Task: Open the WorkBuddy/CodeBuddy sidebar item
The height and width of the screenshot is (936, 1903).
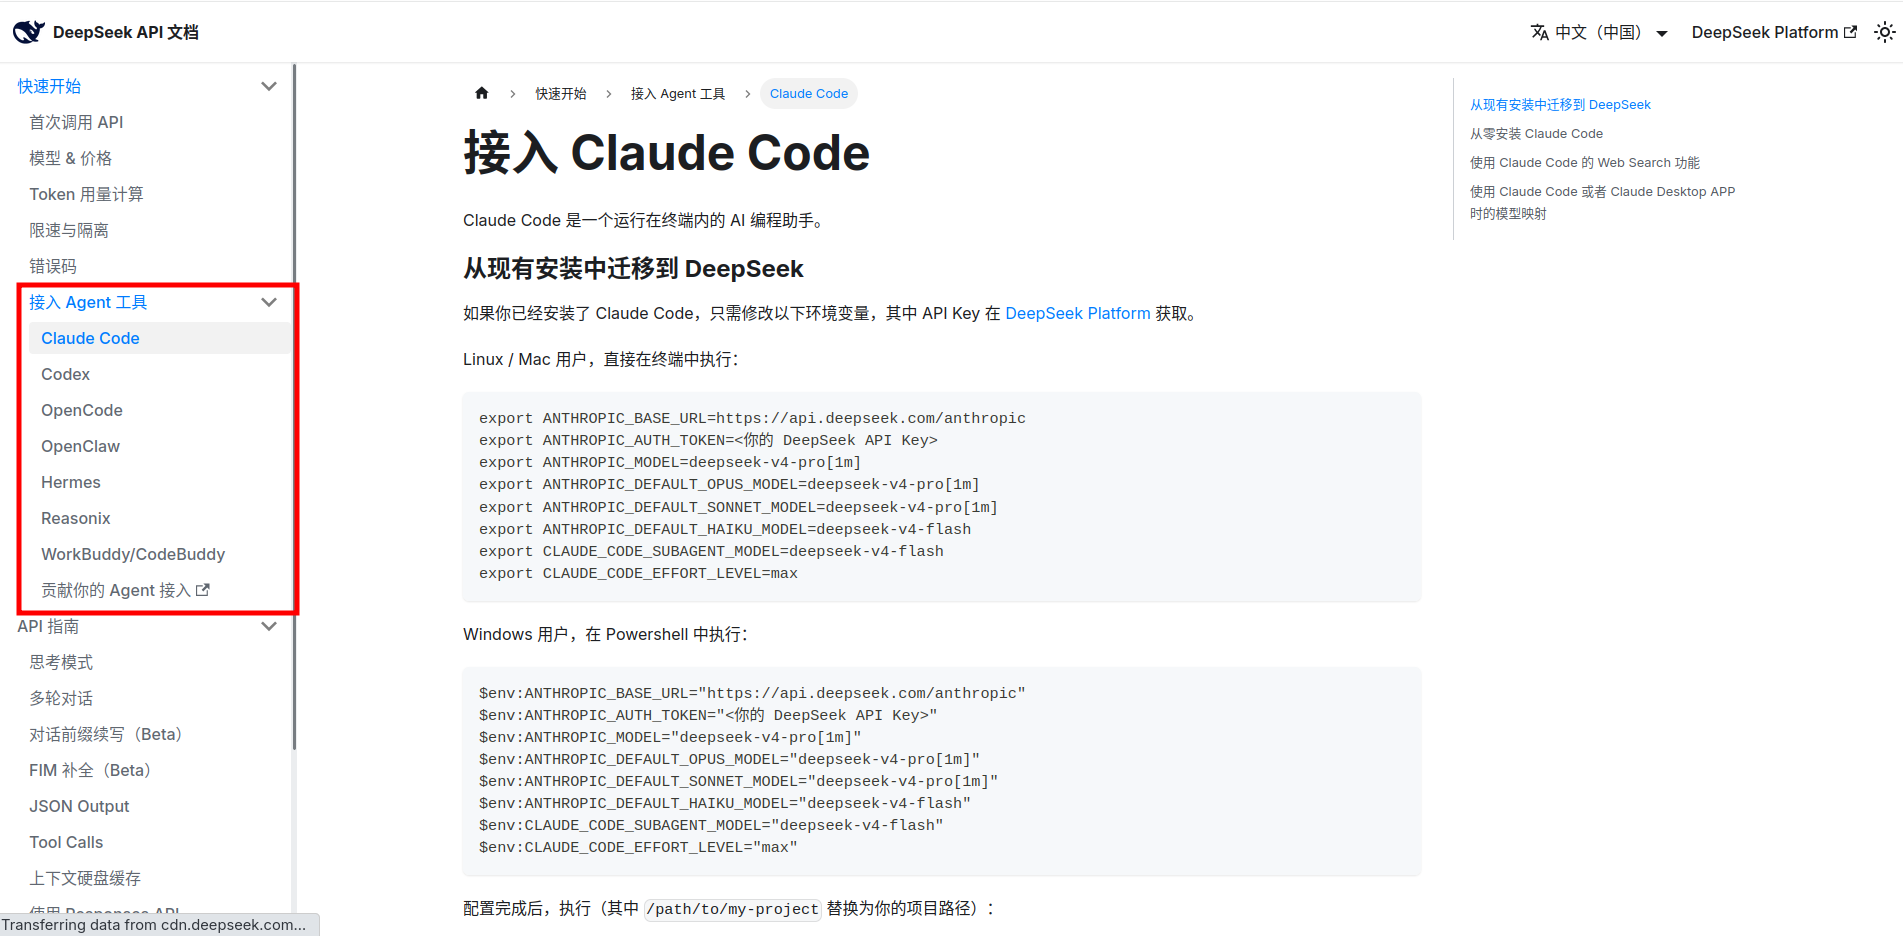Action: tap(133, 554)
